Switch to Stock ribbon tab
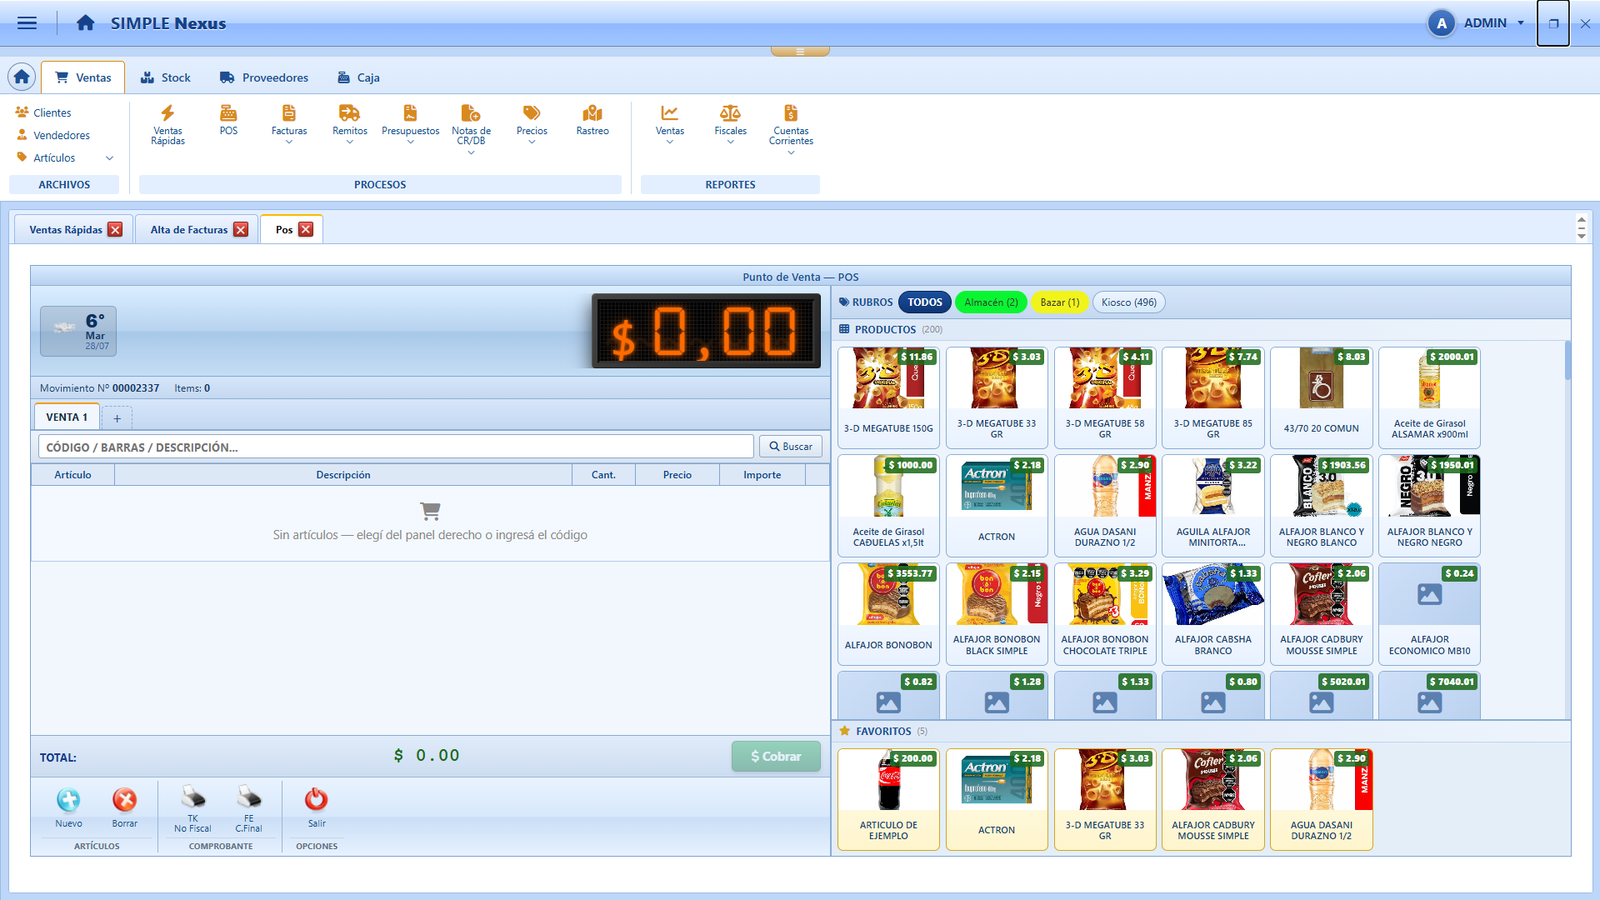The height and width of the screenshot is (900, 1600). [x=165, y=77]
